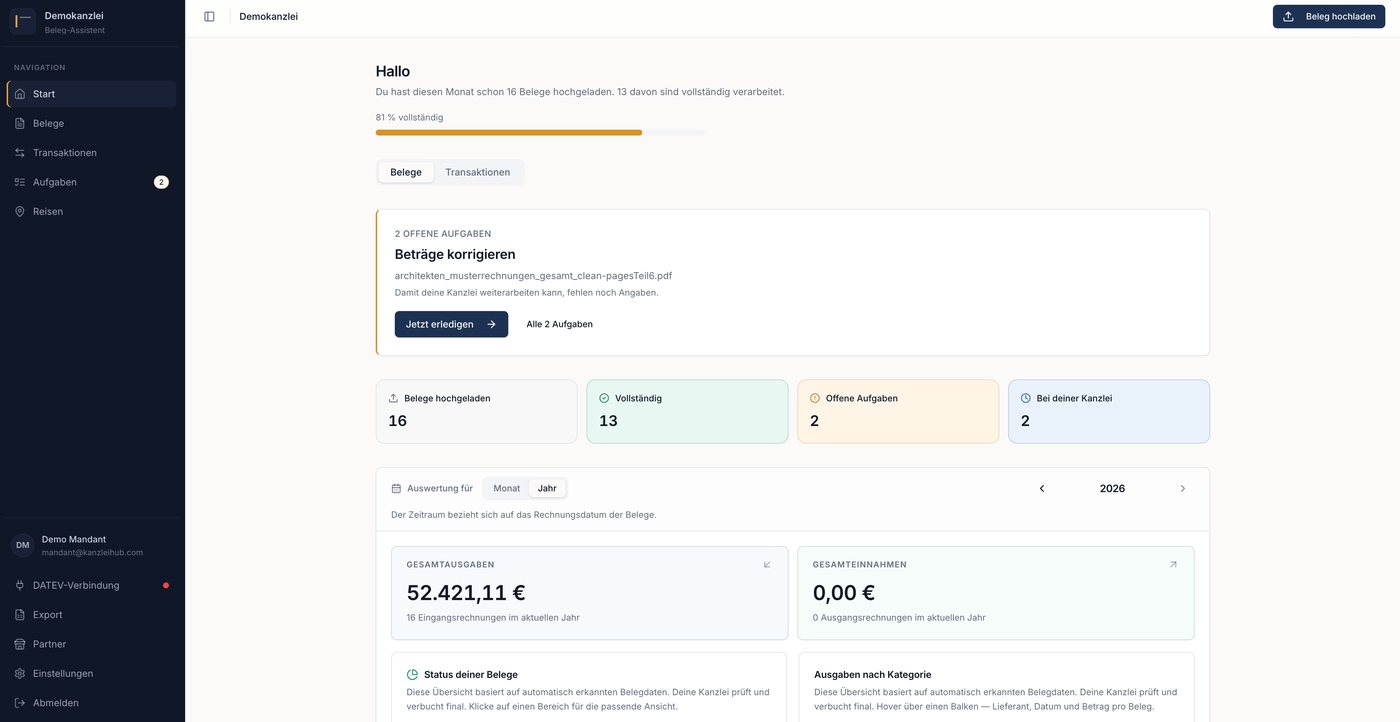This screenshot has width=1400, height=722.
Task: Click the map pin icon beside Reisen
Action: click(x=20, y=211)
